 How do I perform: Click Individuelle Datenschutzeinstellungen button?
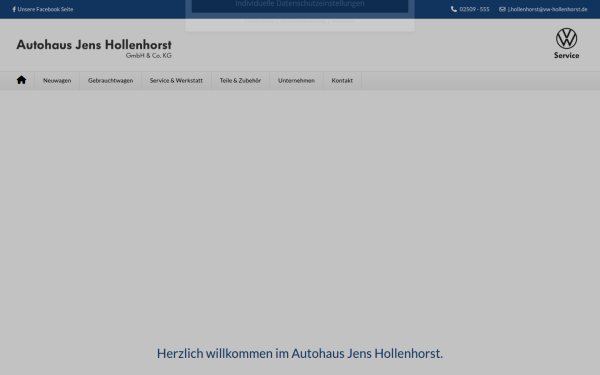pos(300,5)
